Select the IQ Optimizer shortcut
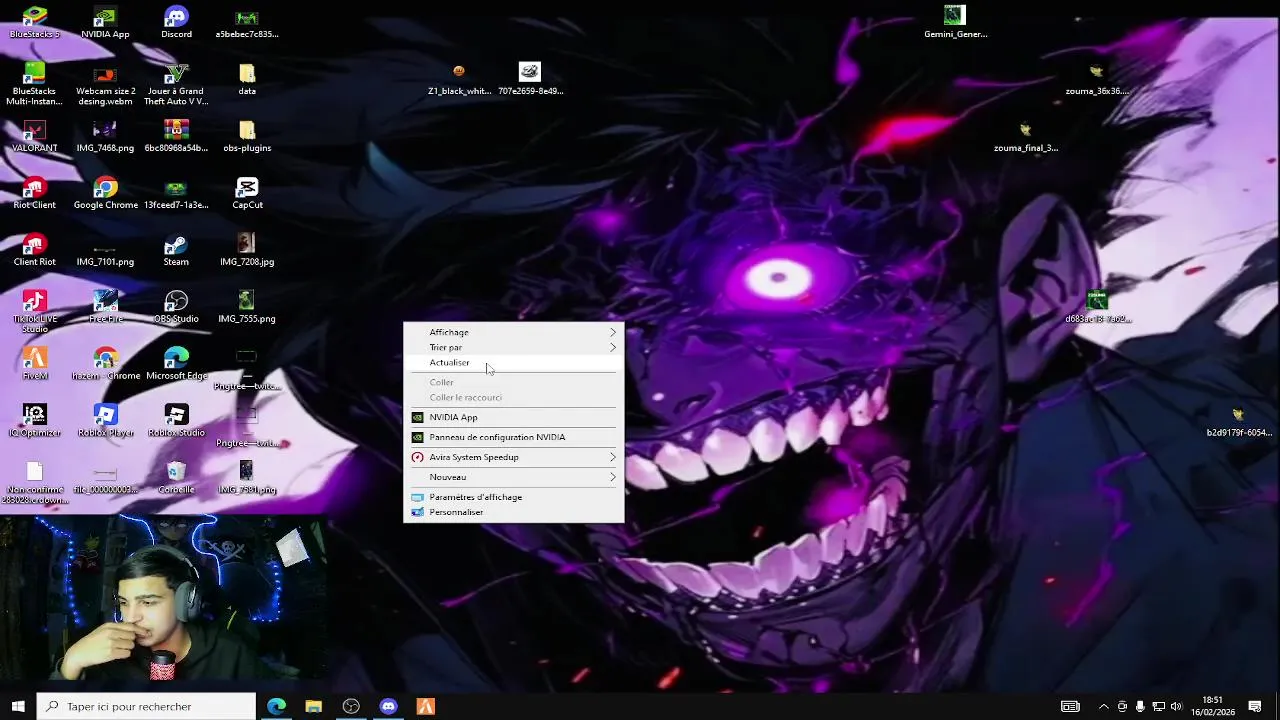The image size is (1280, 720). point(35,421)
